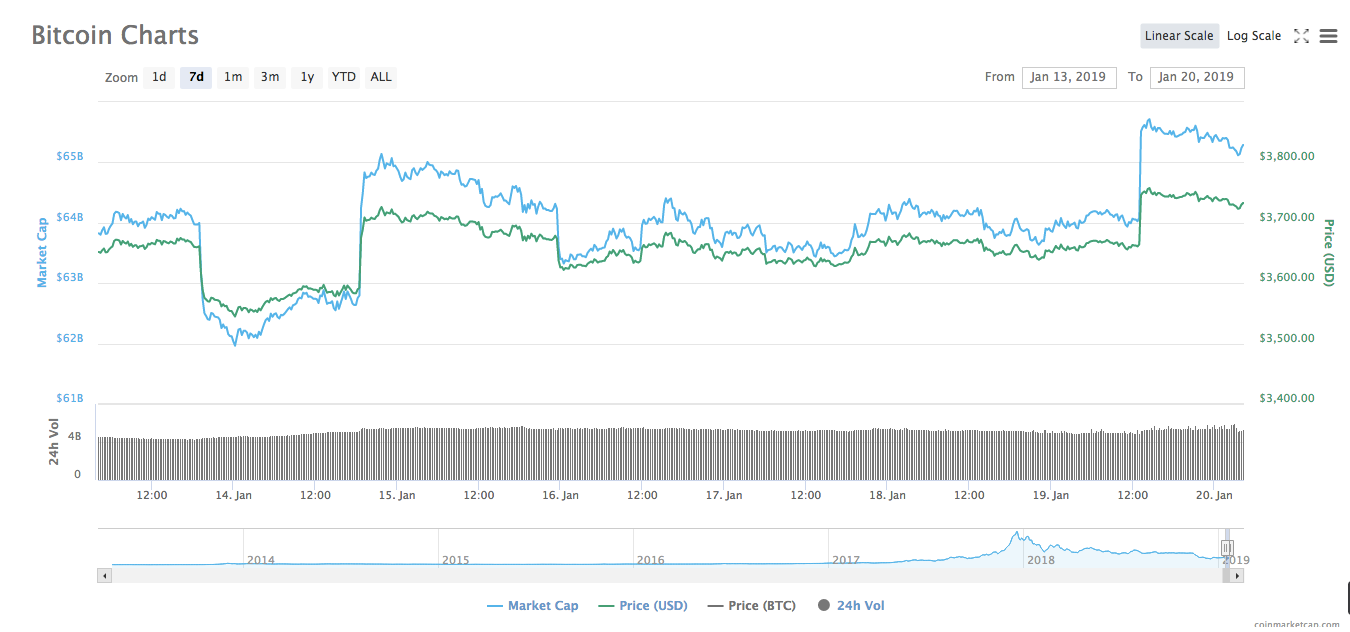Viewport: 1350px width, 632px height.
Task: Select the 7d zoom tab
Action: pyautogui.click(x=195, y=77)
